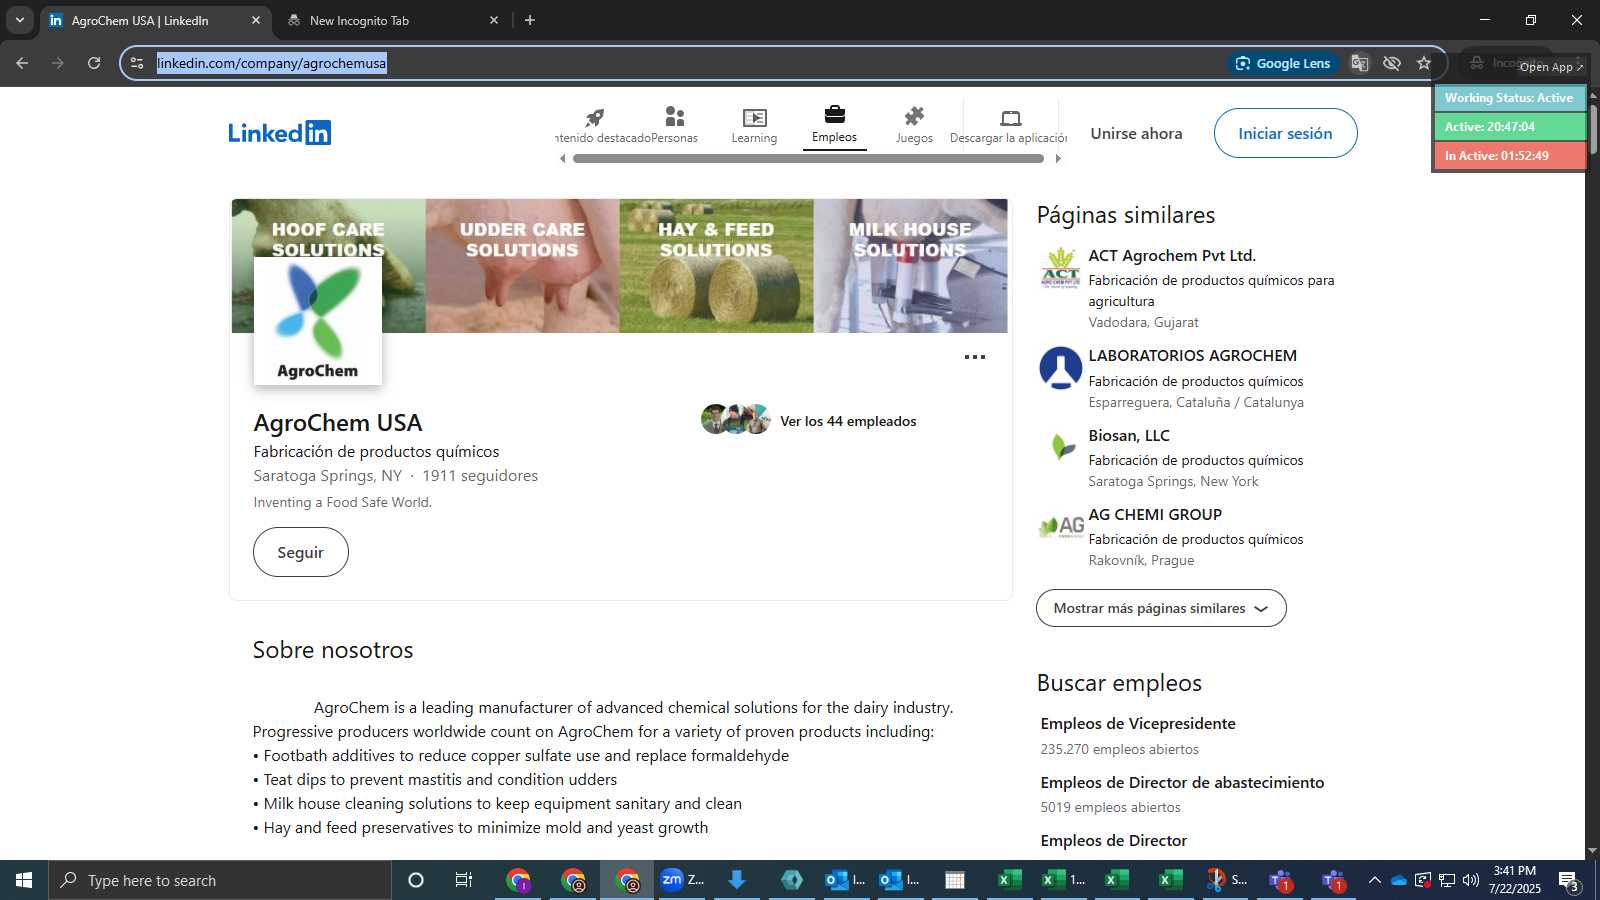This screenshot has width=1600, height=900.
Task: Open ACT Agrochem Pvt Ltd. logo
Action: (x=1060, y=268)
